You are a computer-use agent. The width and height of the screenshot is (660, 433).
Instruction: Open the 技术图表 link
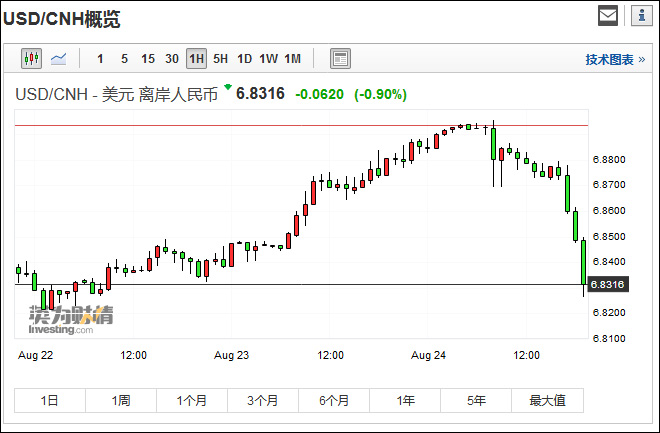tap(615, 60)
